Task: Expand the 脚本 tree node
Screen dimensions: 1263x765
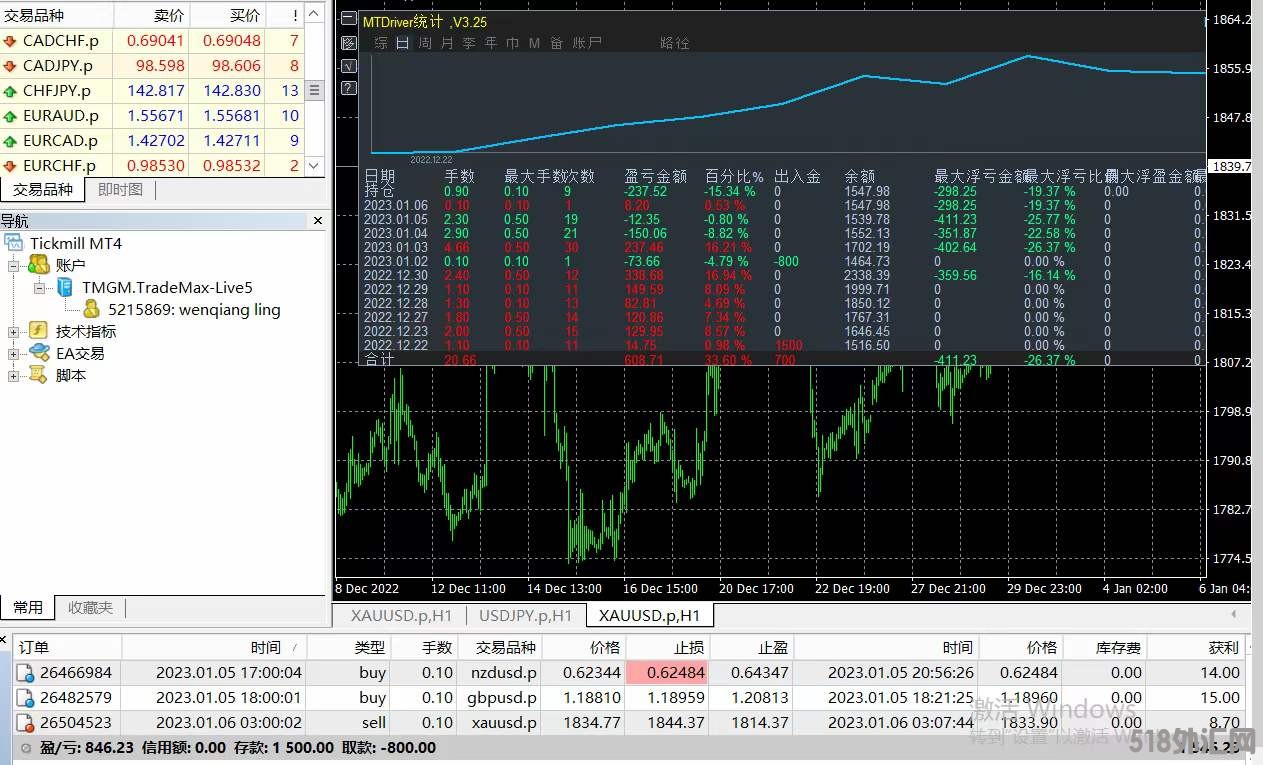Action: point(14,375)
